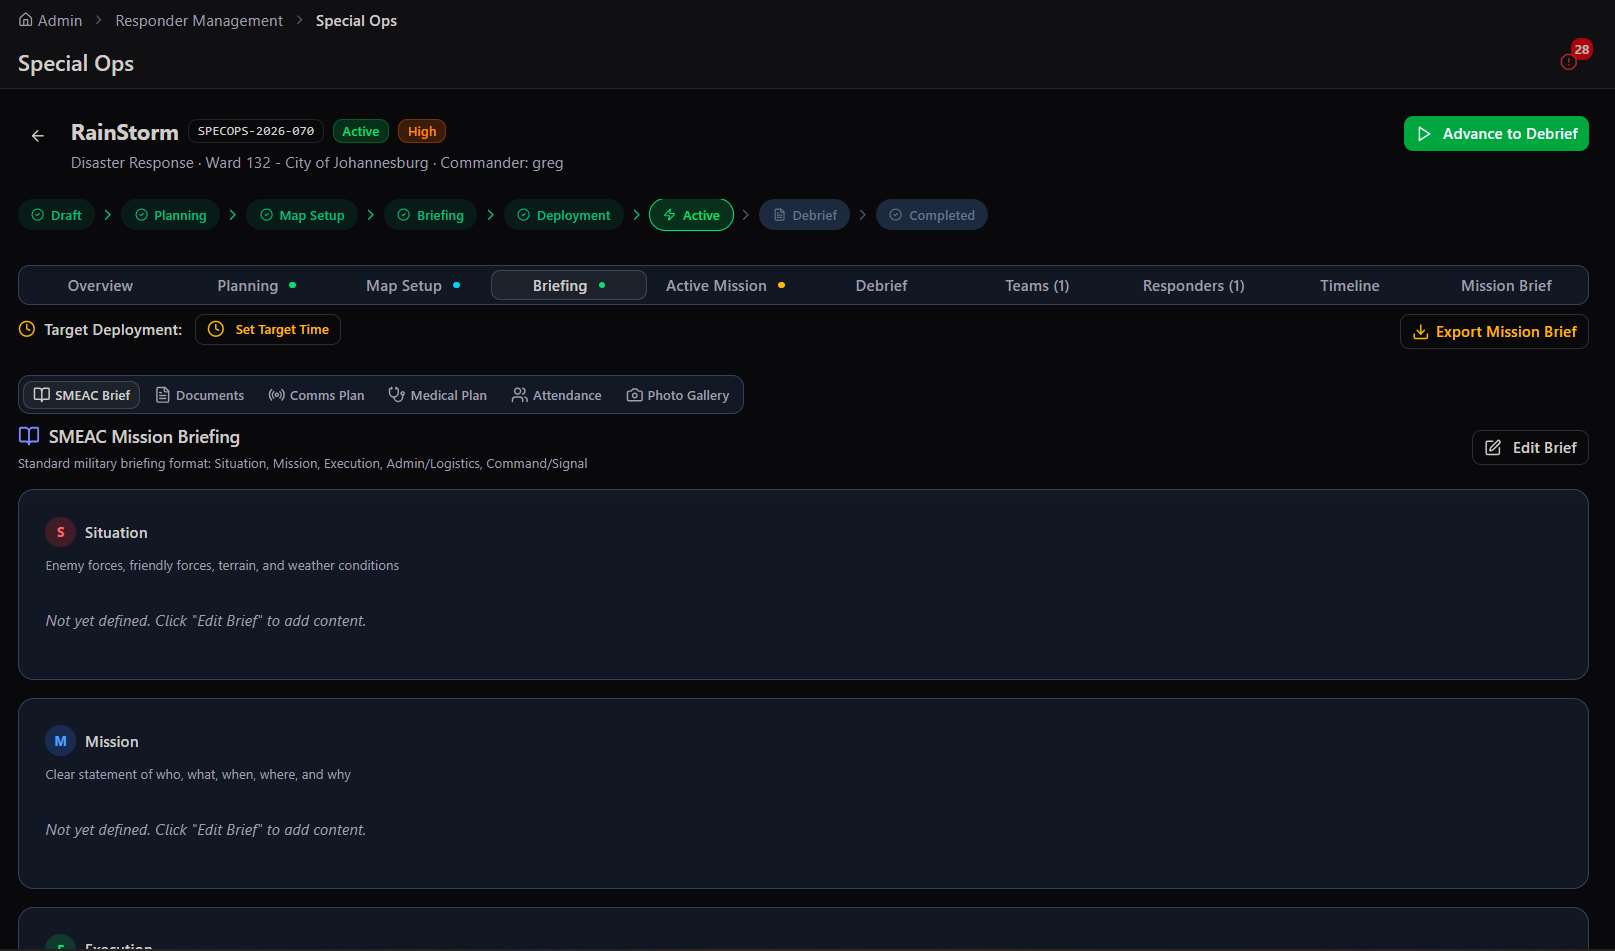Click chevron between Responder Management and Special Ops

299,20
